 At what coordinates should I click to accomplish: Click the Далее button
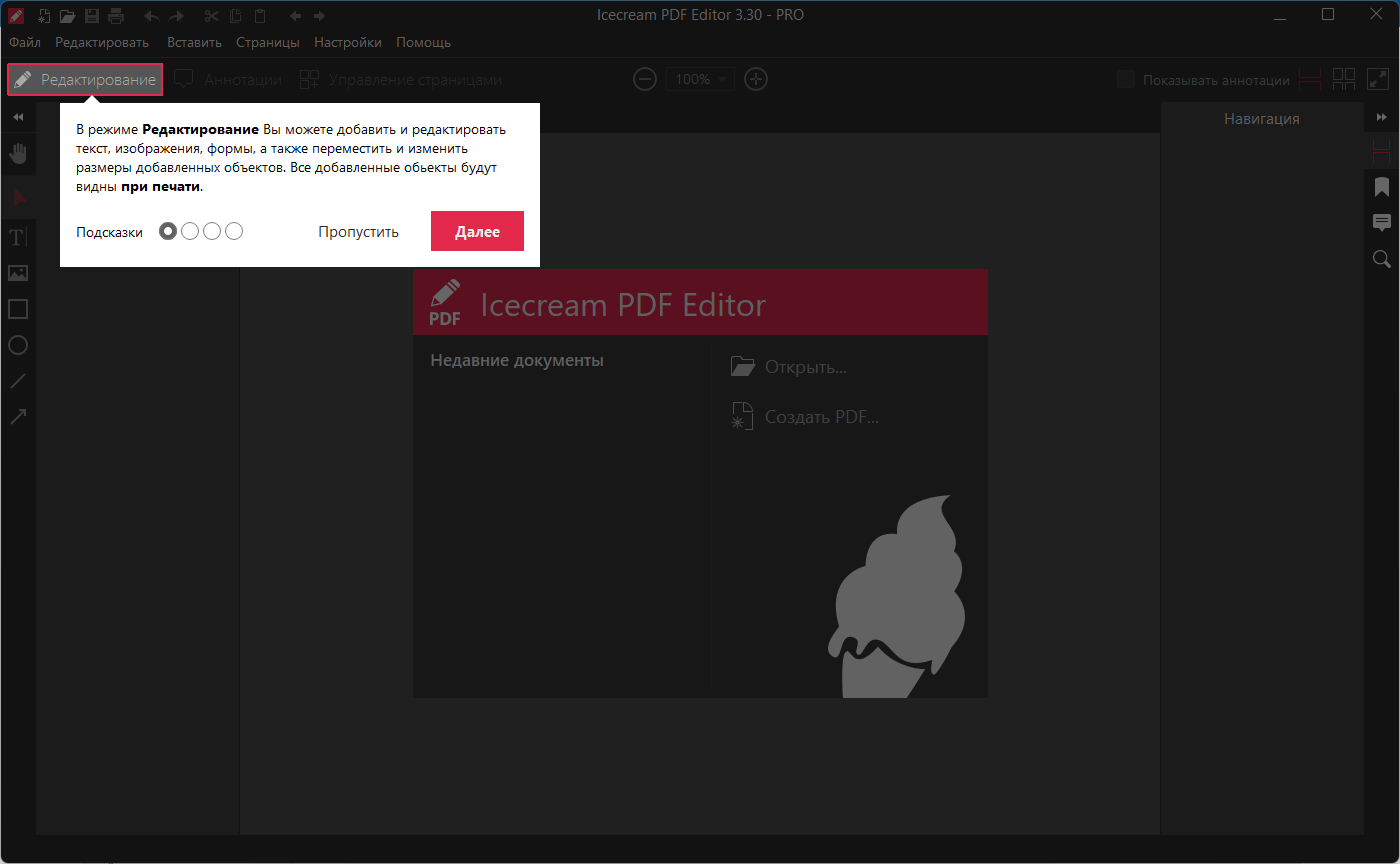point(477,231)
